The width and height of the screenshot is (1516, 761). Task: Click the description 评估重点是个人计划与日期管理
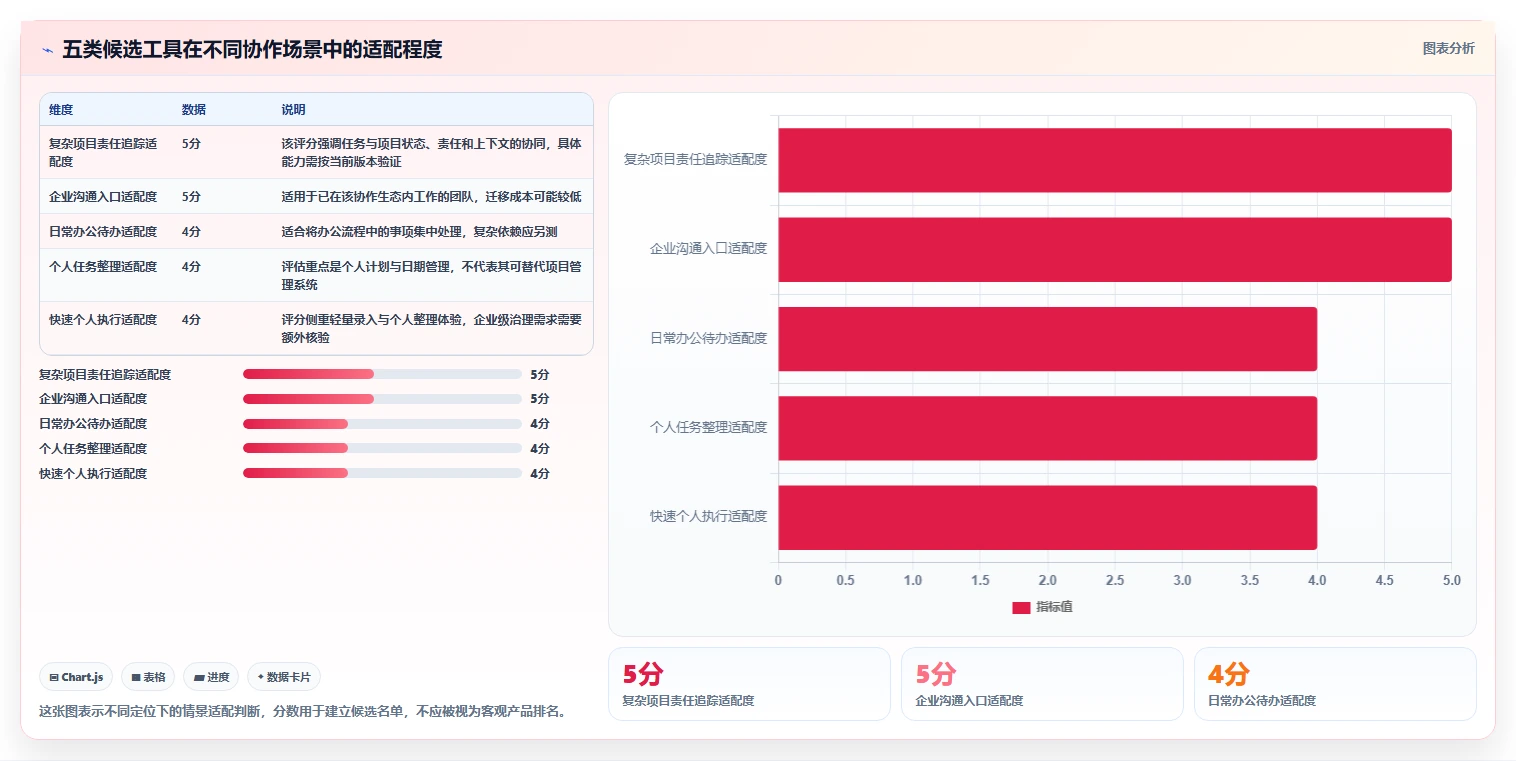pos(431,275)
